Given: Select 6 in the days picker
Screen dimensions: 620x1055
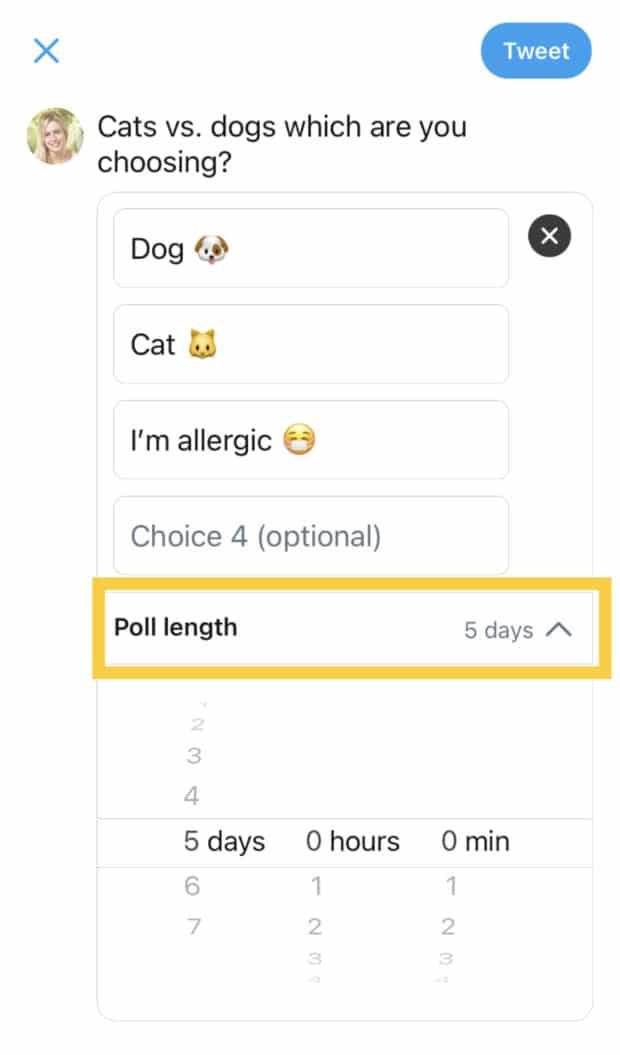Looking at the screenshot, I should pos(193,886).
